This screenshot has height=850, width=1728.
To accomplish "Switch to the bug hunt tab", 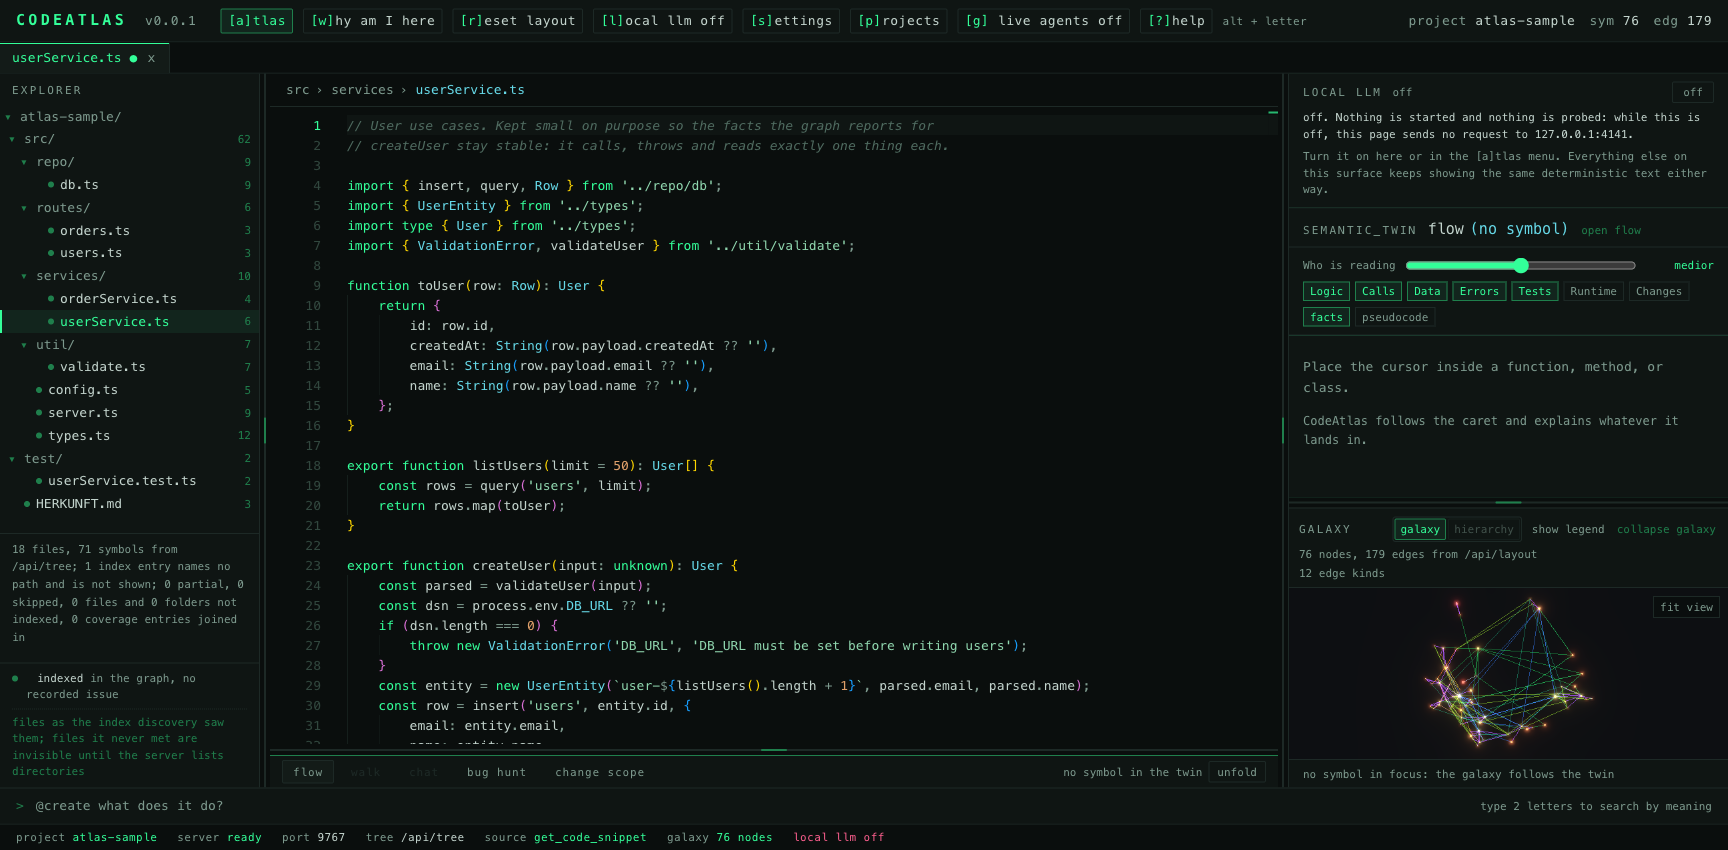I will (x=496, y=773).
